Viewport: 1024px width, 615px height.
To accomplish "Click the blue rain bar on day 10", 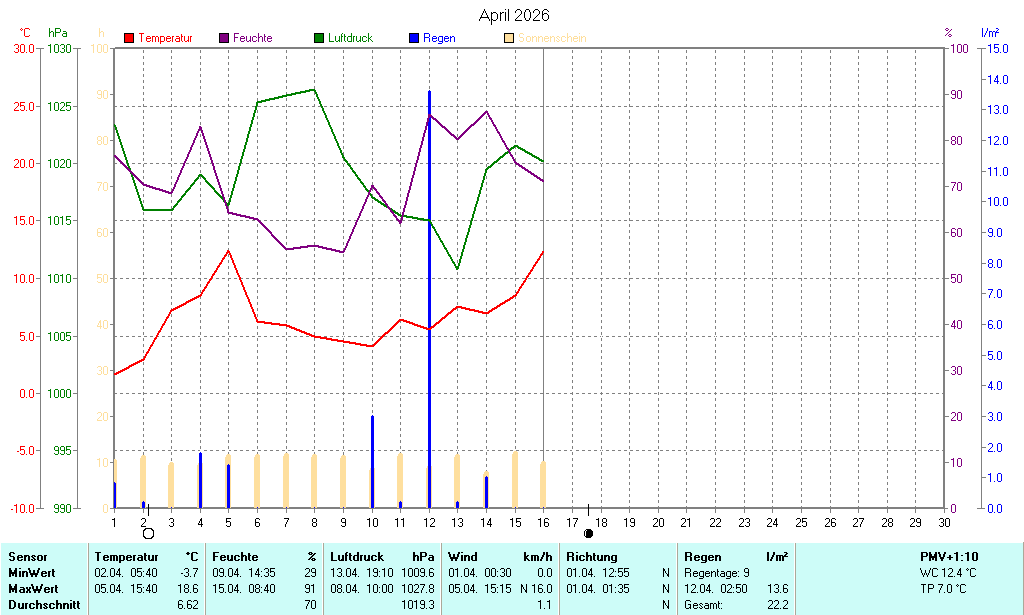I will click(372, 460).
